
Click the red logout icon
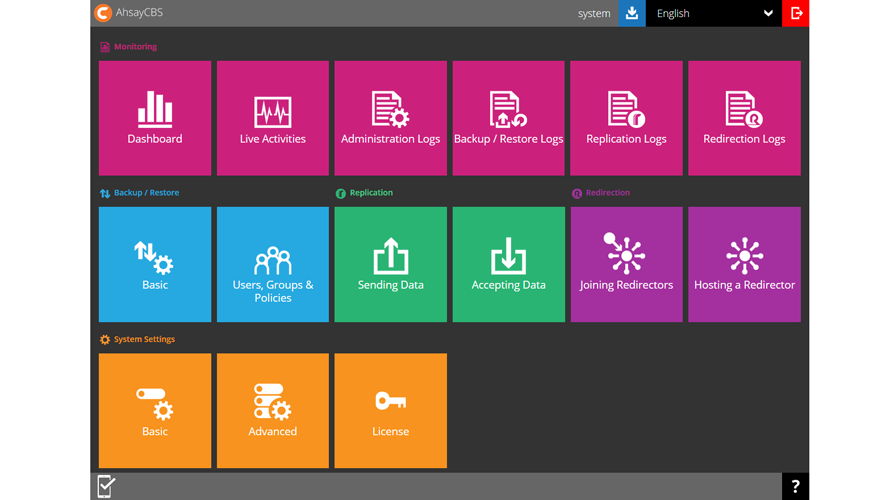(x=796, y=13)
